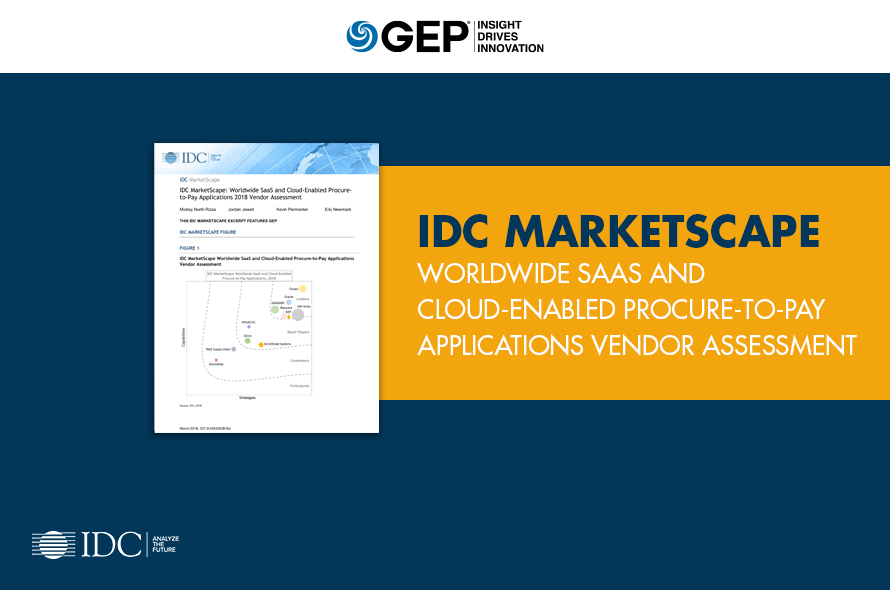Click the report's 'FIGURE 1' label
Viewport: 890px width, 590px height.
189,248
